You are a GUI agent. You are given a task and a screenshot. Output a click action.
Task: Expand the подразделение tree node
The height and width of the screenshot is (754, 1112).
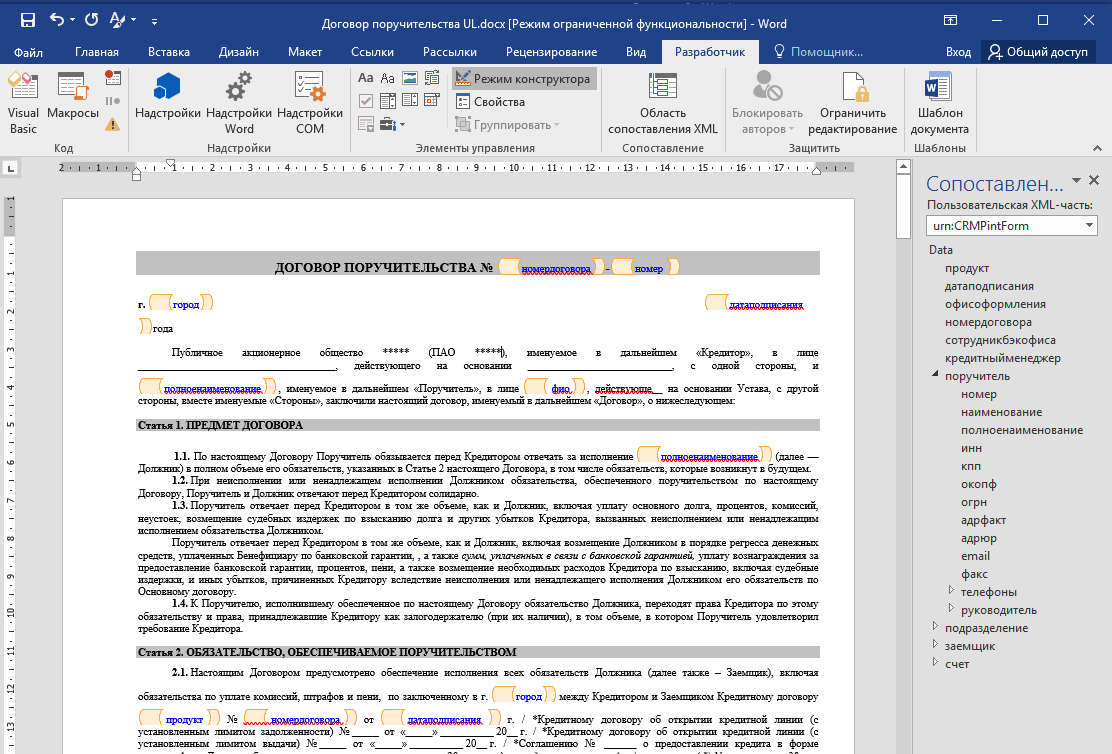935,626
